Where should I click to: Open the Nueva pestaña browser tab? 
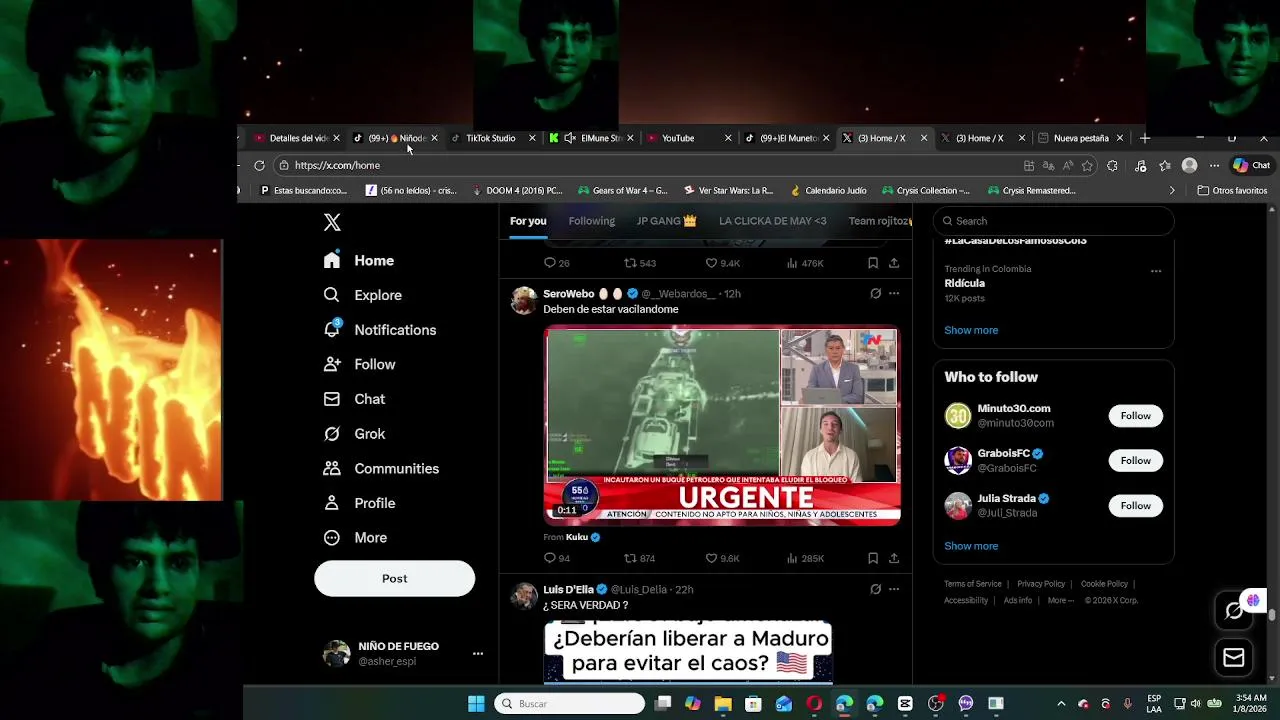(1080, 138)
